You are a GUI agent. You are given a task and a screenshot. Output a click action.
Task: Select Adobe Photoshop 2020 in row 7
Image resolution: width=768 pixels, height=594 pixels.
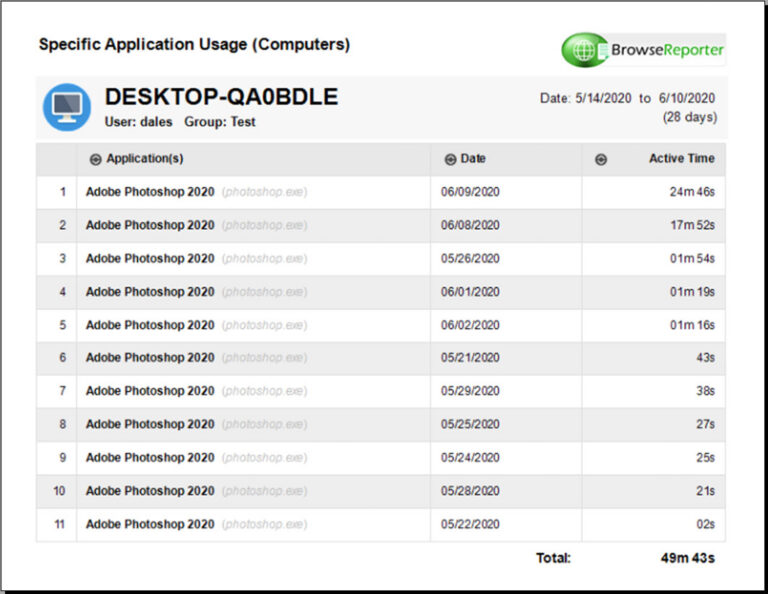coord(150,391)
